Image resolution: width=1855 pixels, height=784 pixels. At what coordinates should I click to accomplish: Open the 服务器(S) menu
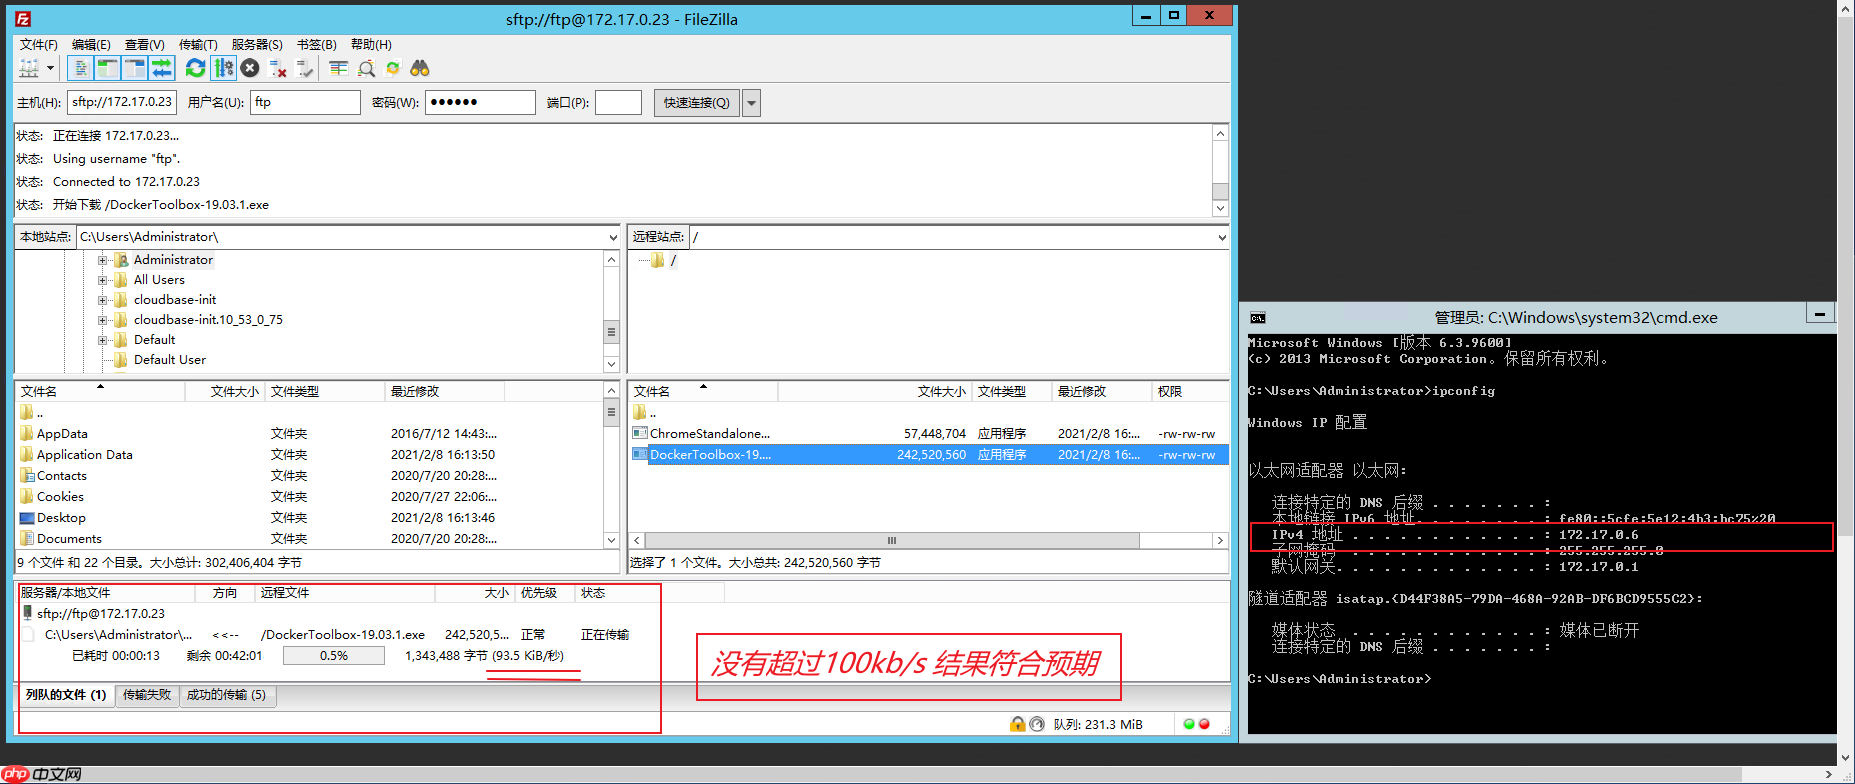(257, 44)
